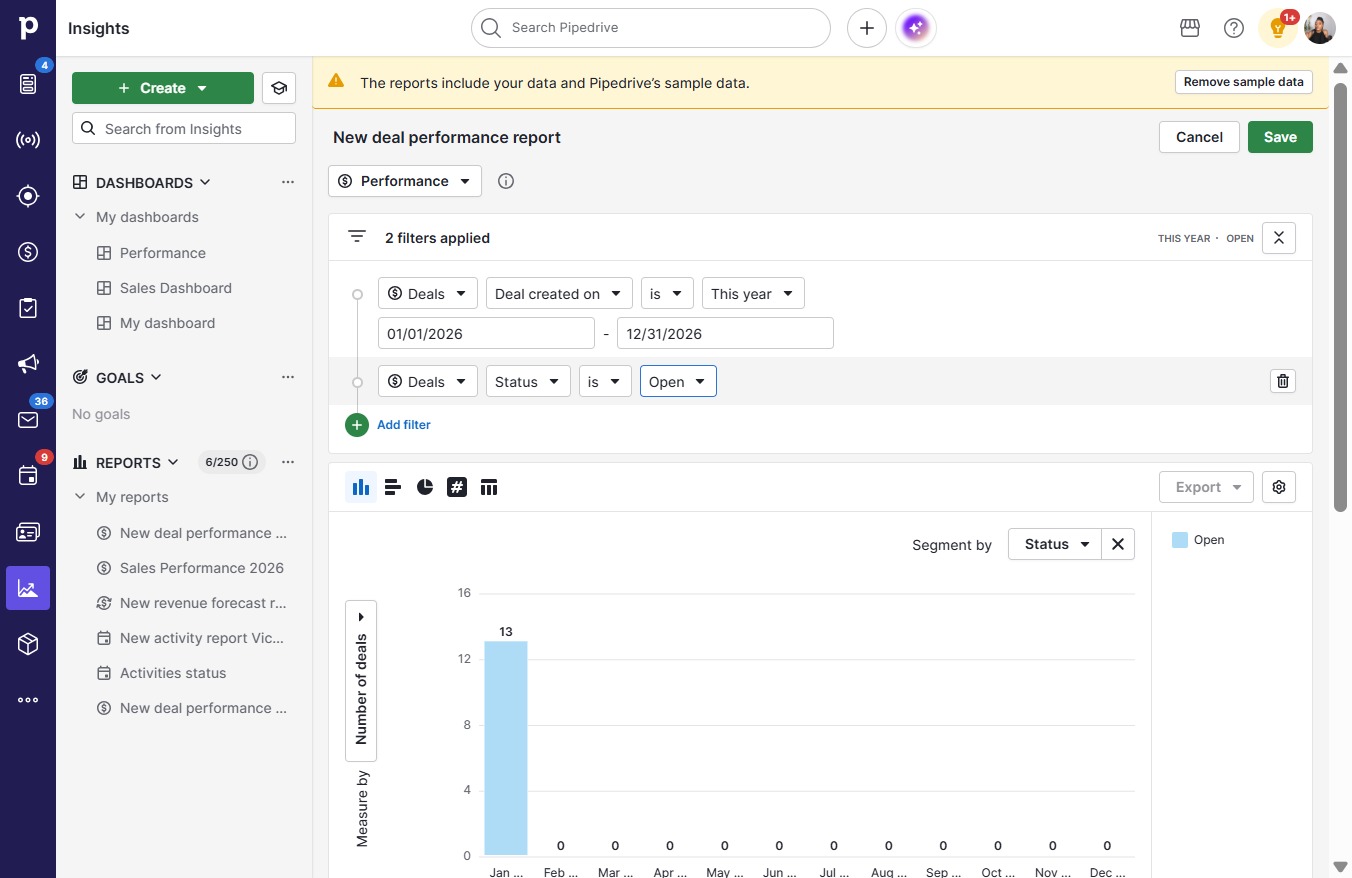Open the Create dropdown
Viewport: 1352px width, 878px height.
(x=163, y=88)
